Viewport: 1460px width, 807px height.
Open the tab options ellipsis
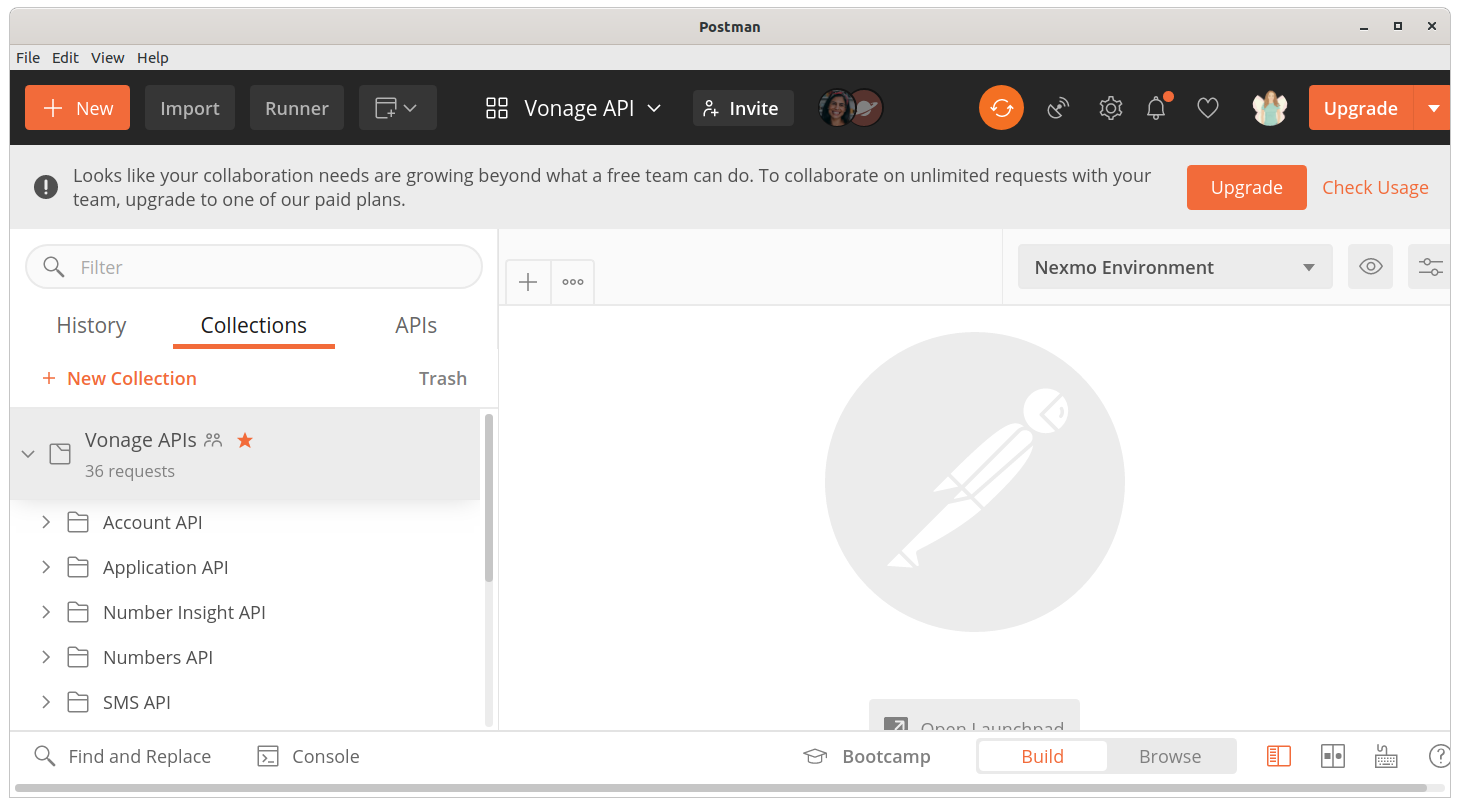[x=573, y=282]
